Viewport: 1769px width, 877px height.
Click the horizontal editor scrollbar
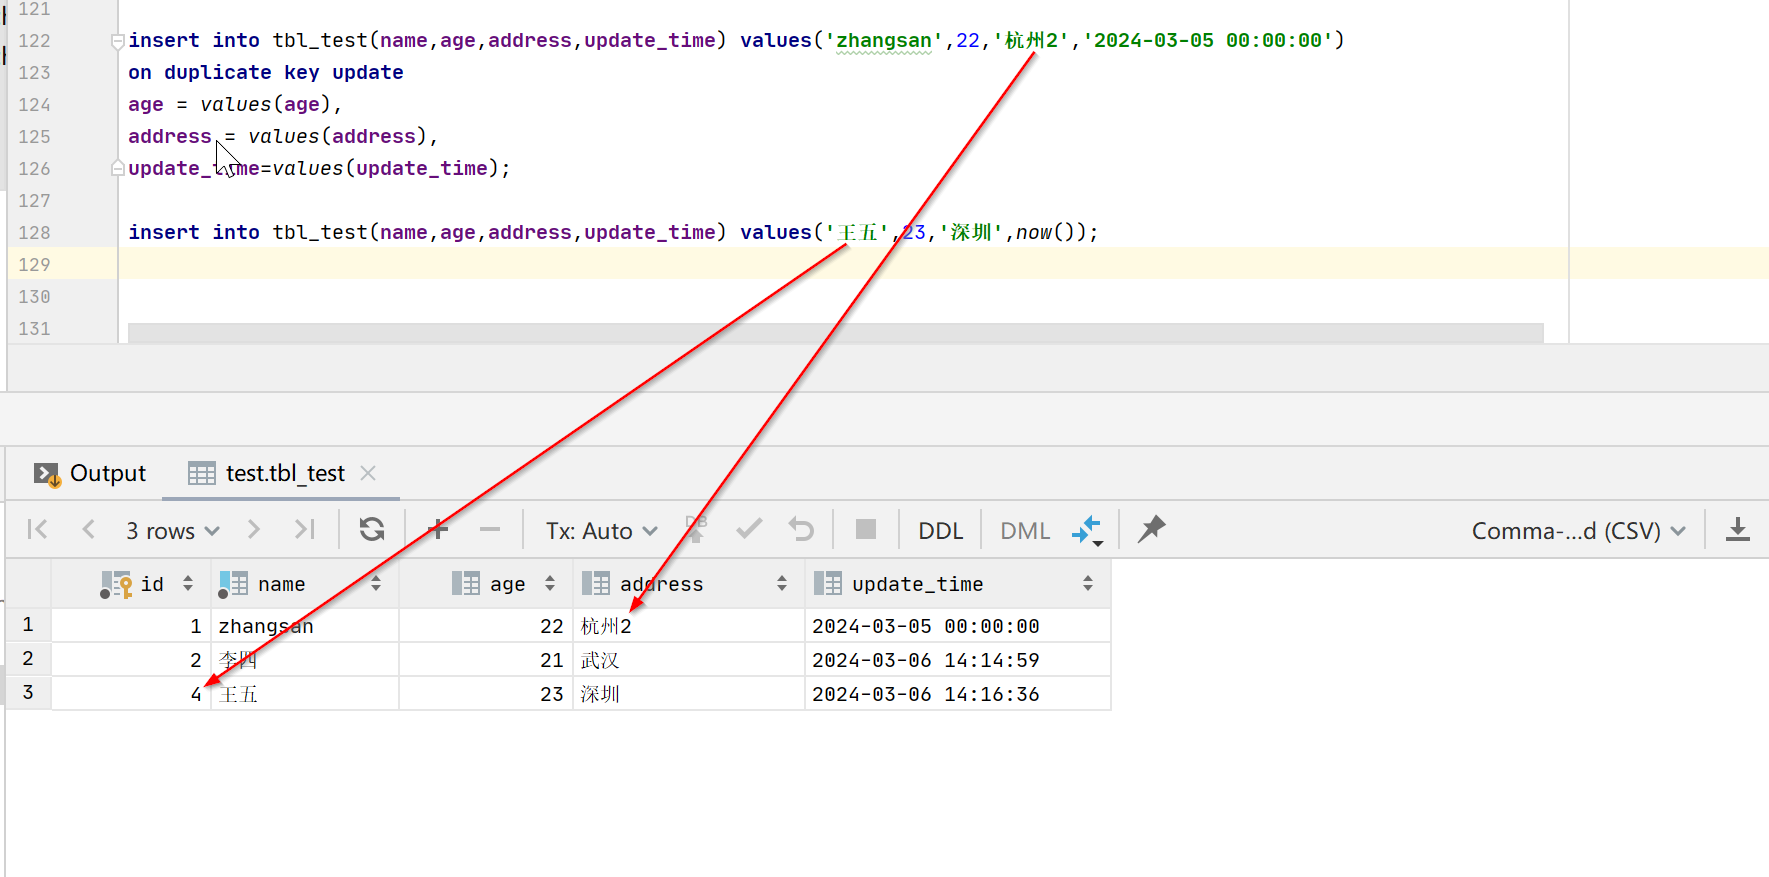pyautogui.click(x=835, y=332)
